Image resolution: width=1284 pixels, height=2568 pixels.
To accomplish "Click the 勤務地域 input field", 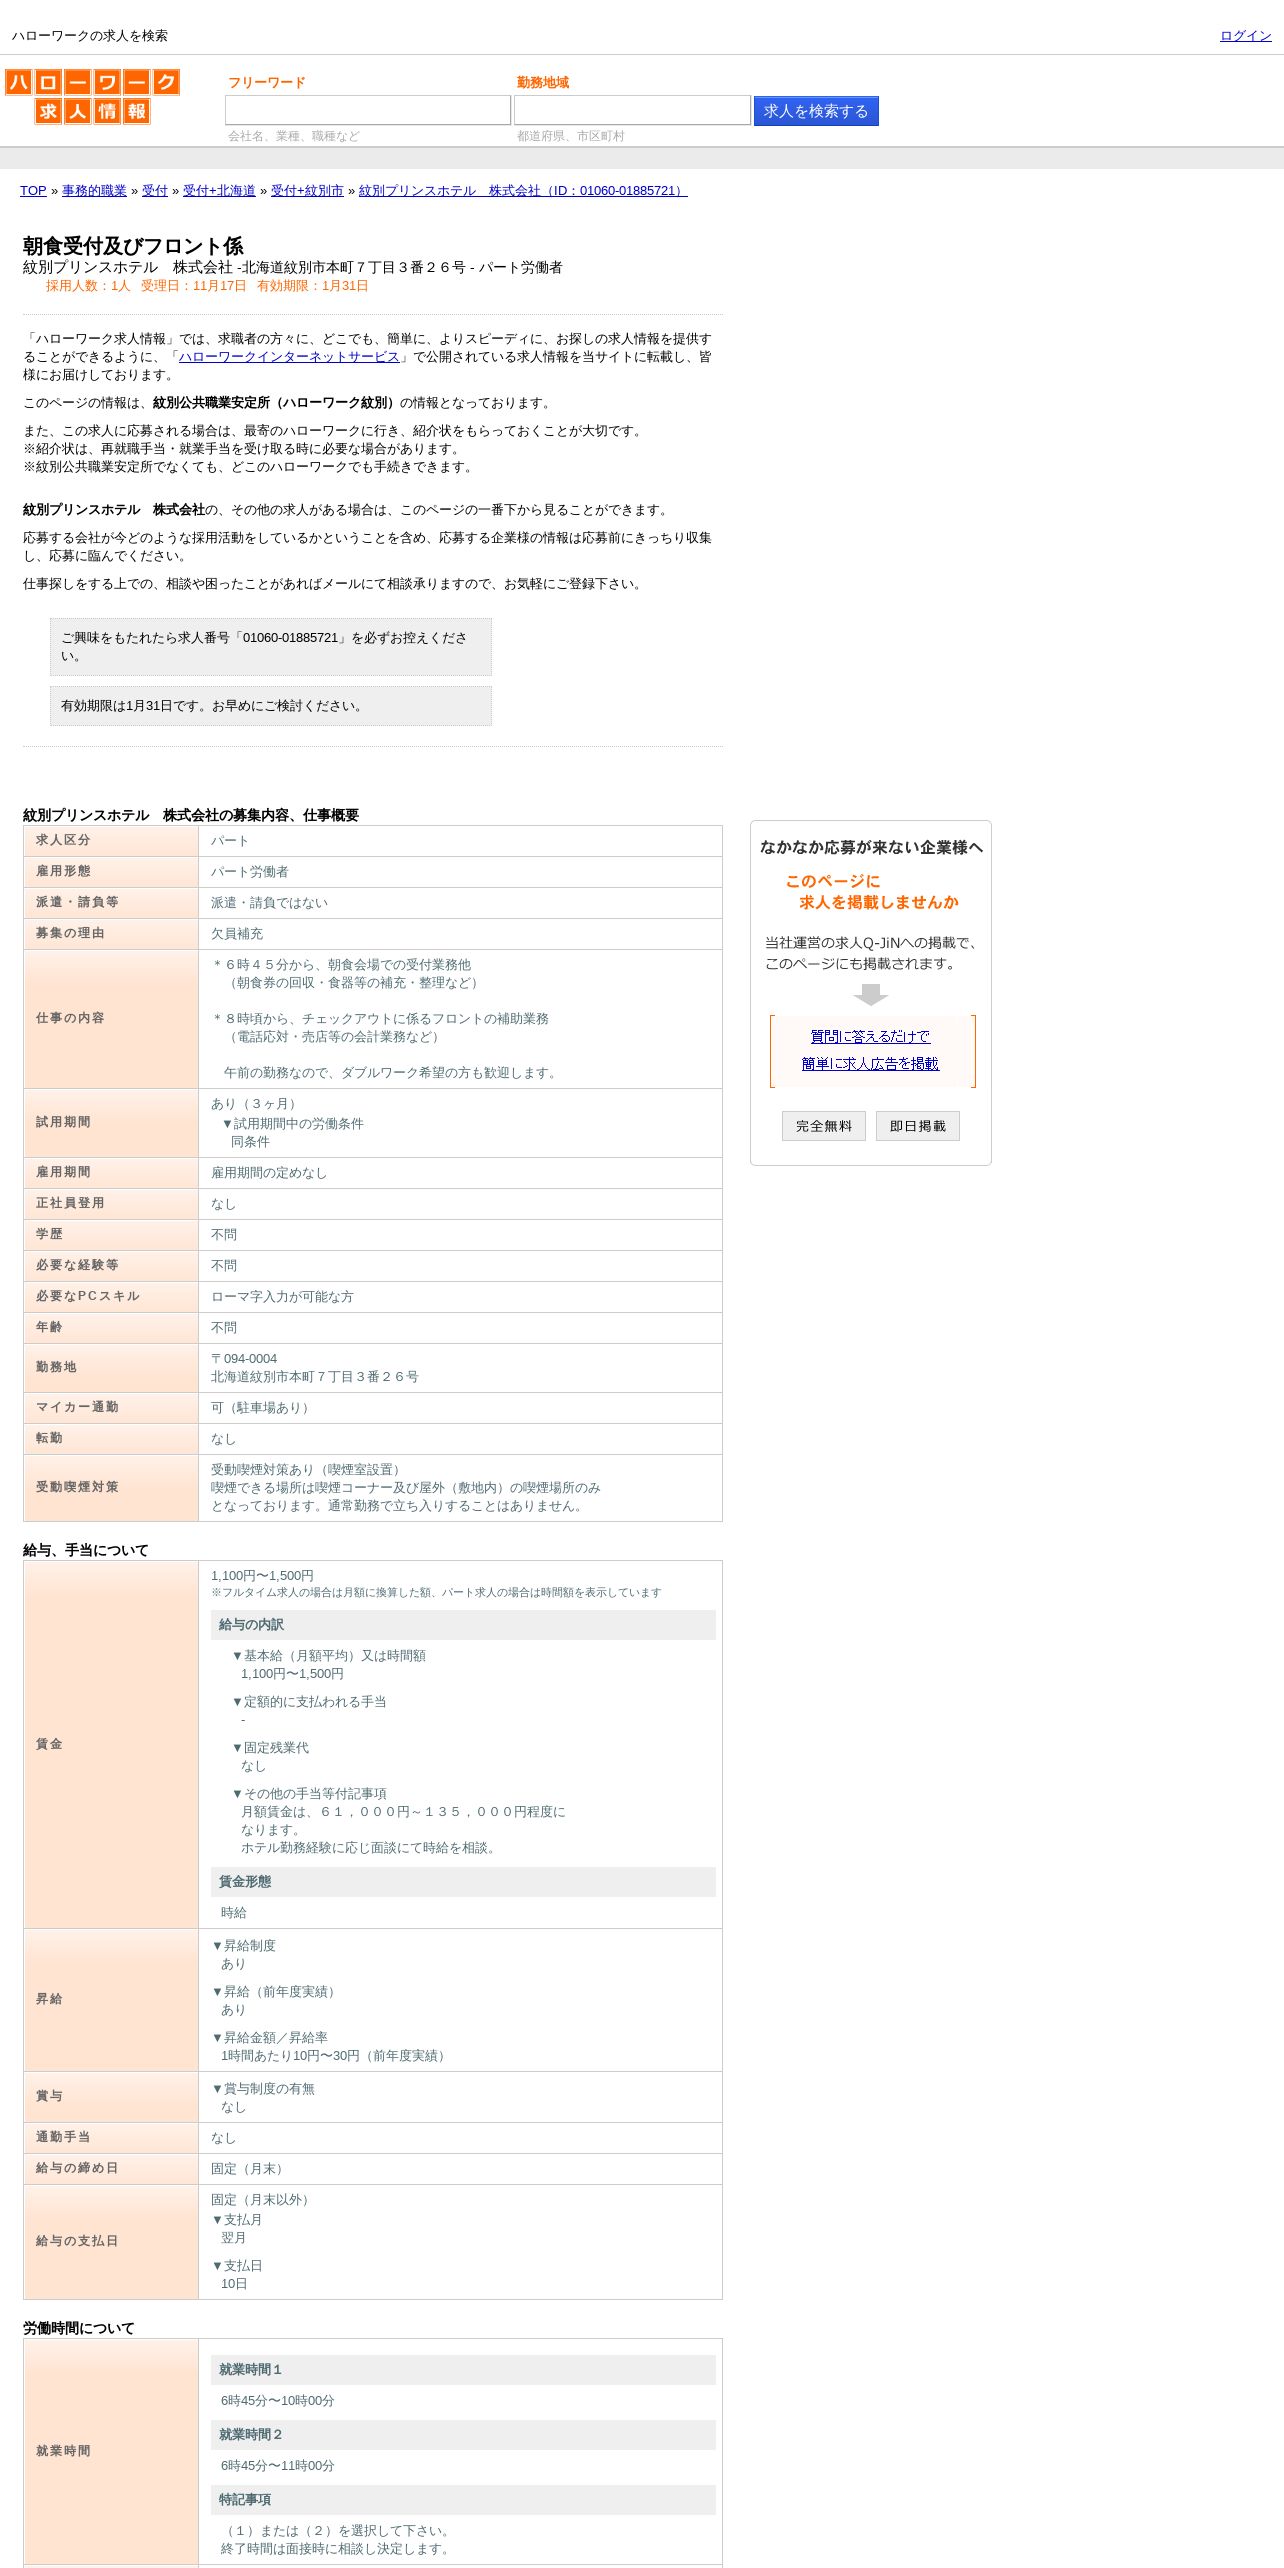I will click(x=632, y=110).
